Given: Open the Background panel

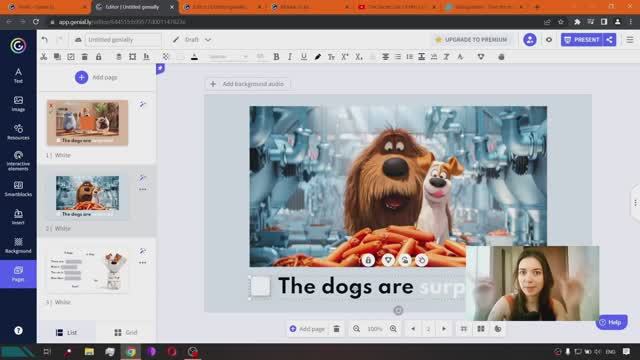Looking at the screenshot, I should (18, 245).
